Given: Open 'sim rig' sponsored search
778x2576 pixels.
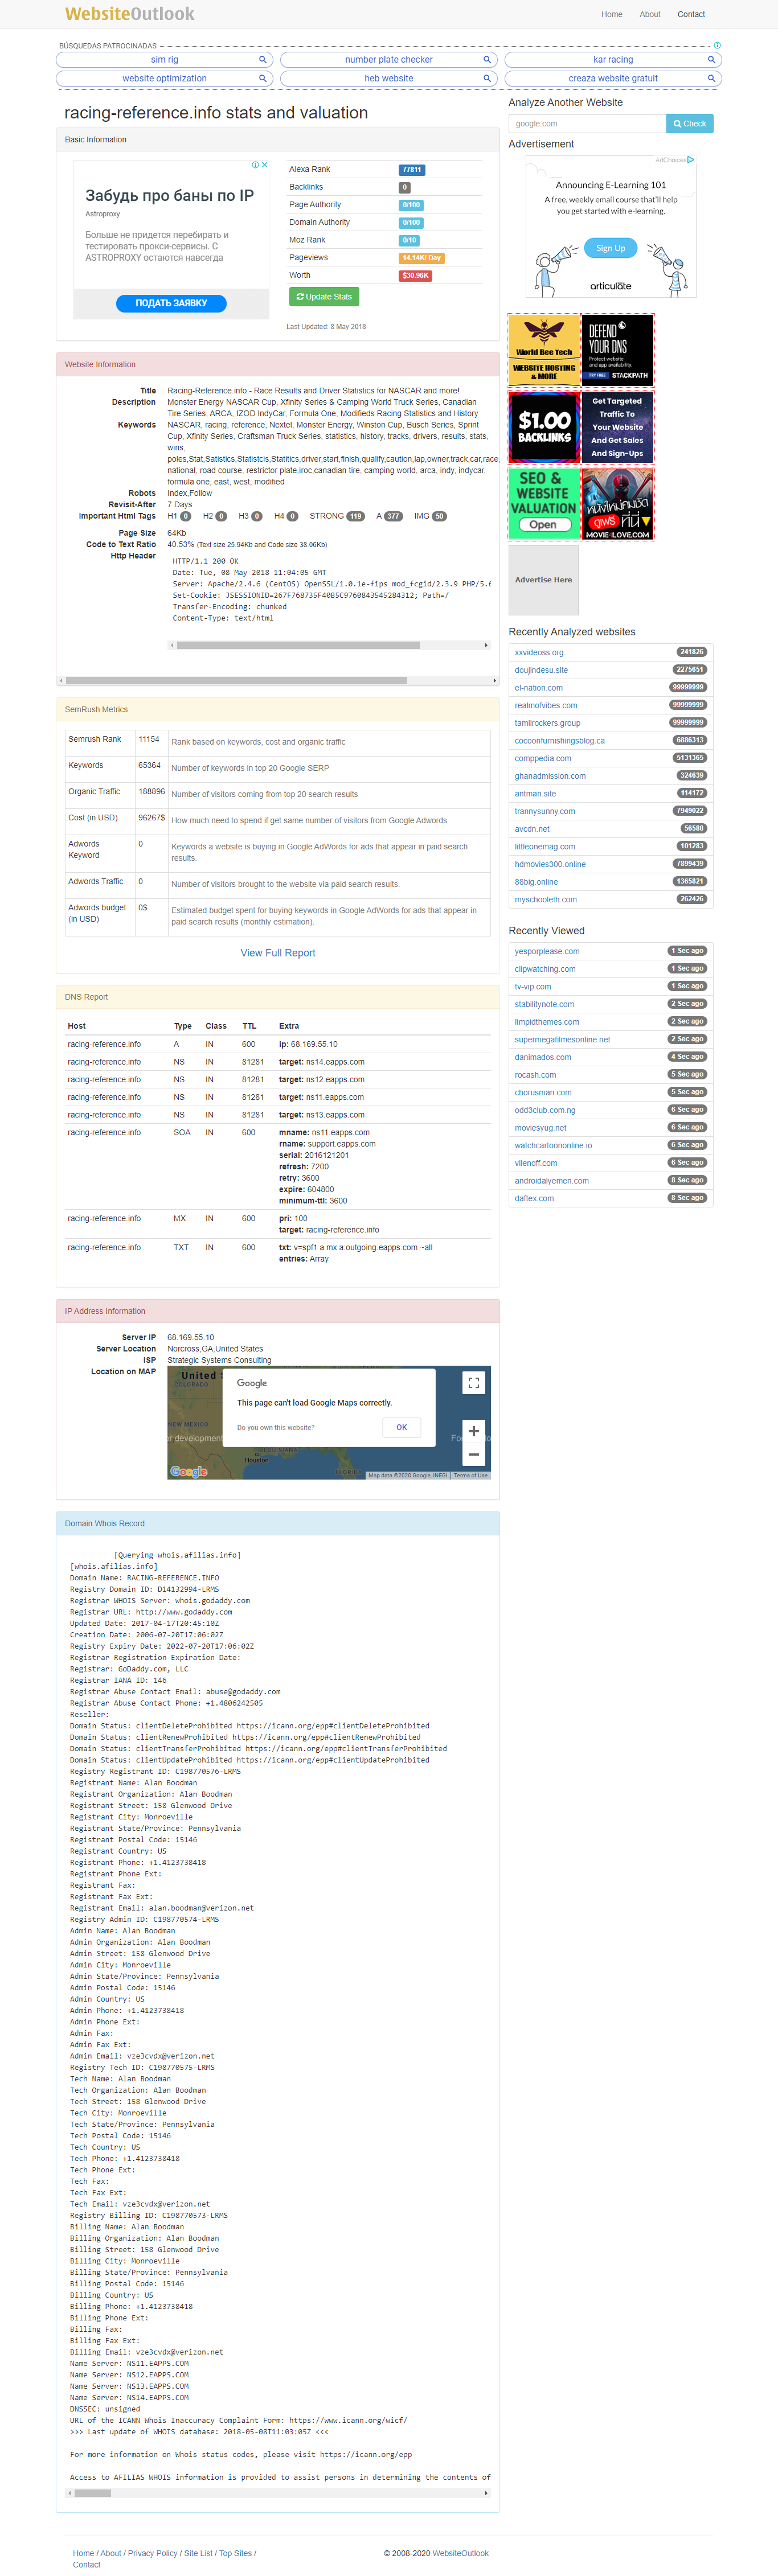Looking at the screenshot, I should click(164, 60).
